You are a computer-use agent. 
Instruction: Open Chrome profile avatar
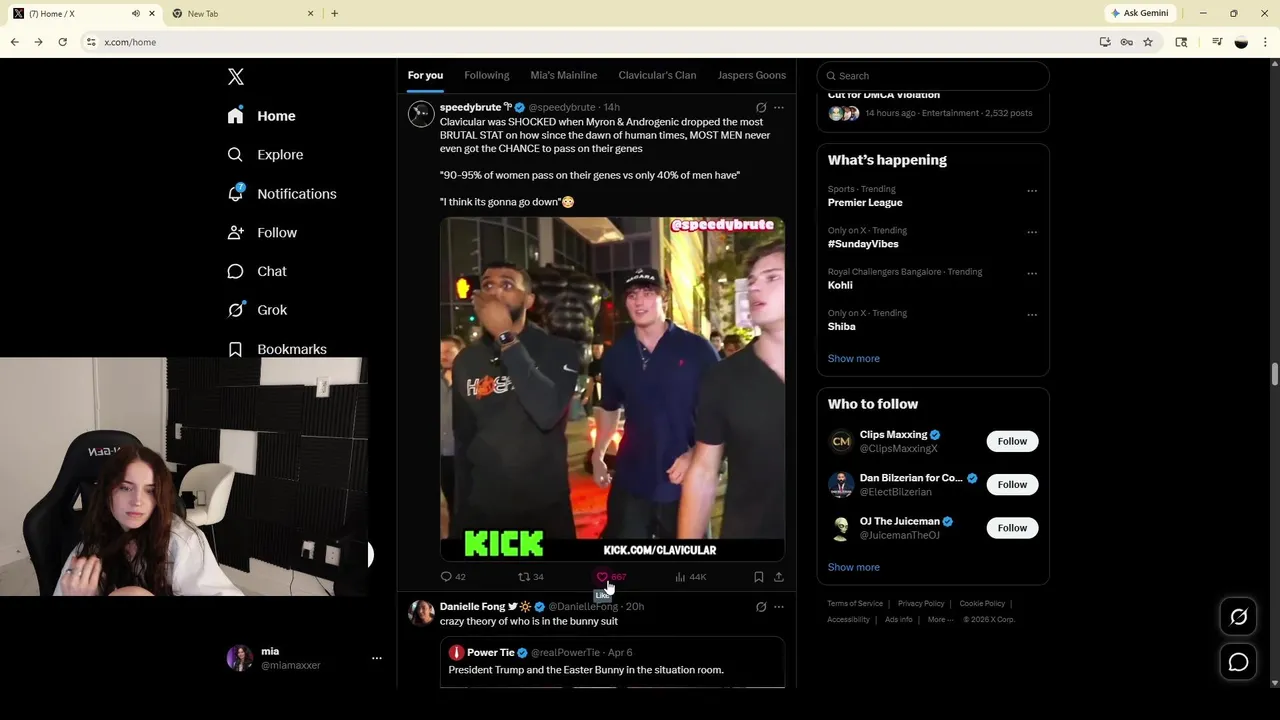coord(1241,42)
